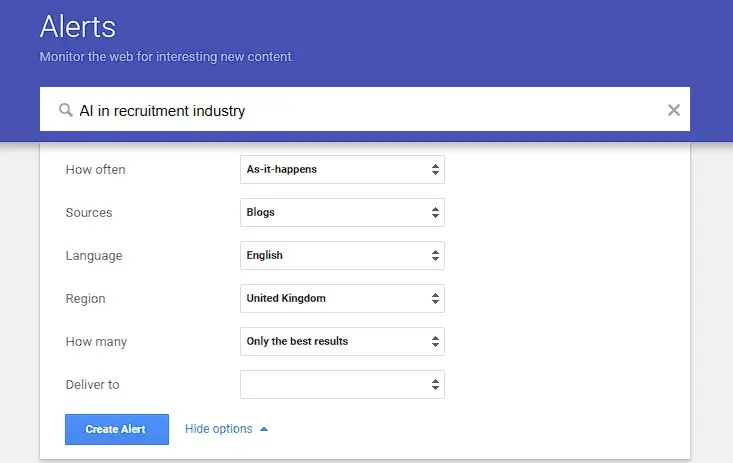Click the up-down arrows on How often
The height and width of the screenshot is (463, 733).
click(435, 169)
